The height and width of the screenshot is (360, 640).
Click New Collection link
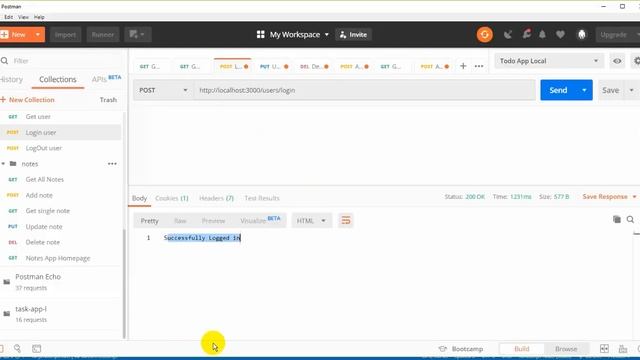tap(28, 100)
